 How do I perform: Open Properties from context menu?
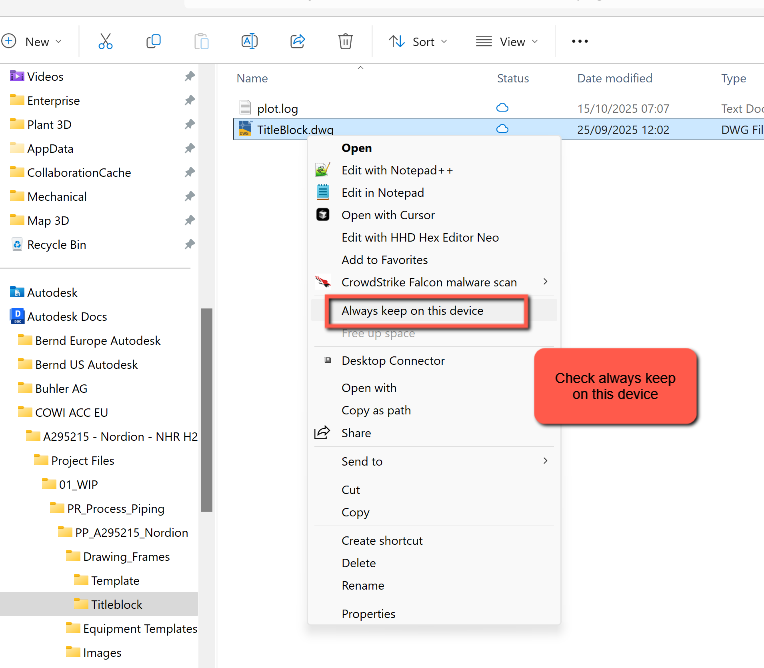click(x=368, y=614)
